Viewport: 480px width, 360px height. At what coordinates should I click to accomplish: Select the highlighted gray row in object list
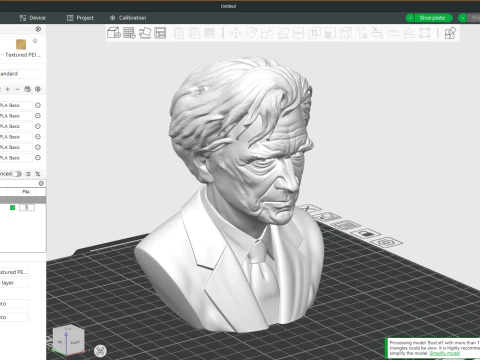pyautogui.click(x=23, y=200)
